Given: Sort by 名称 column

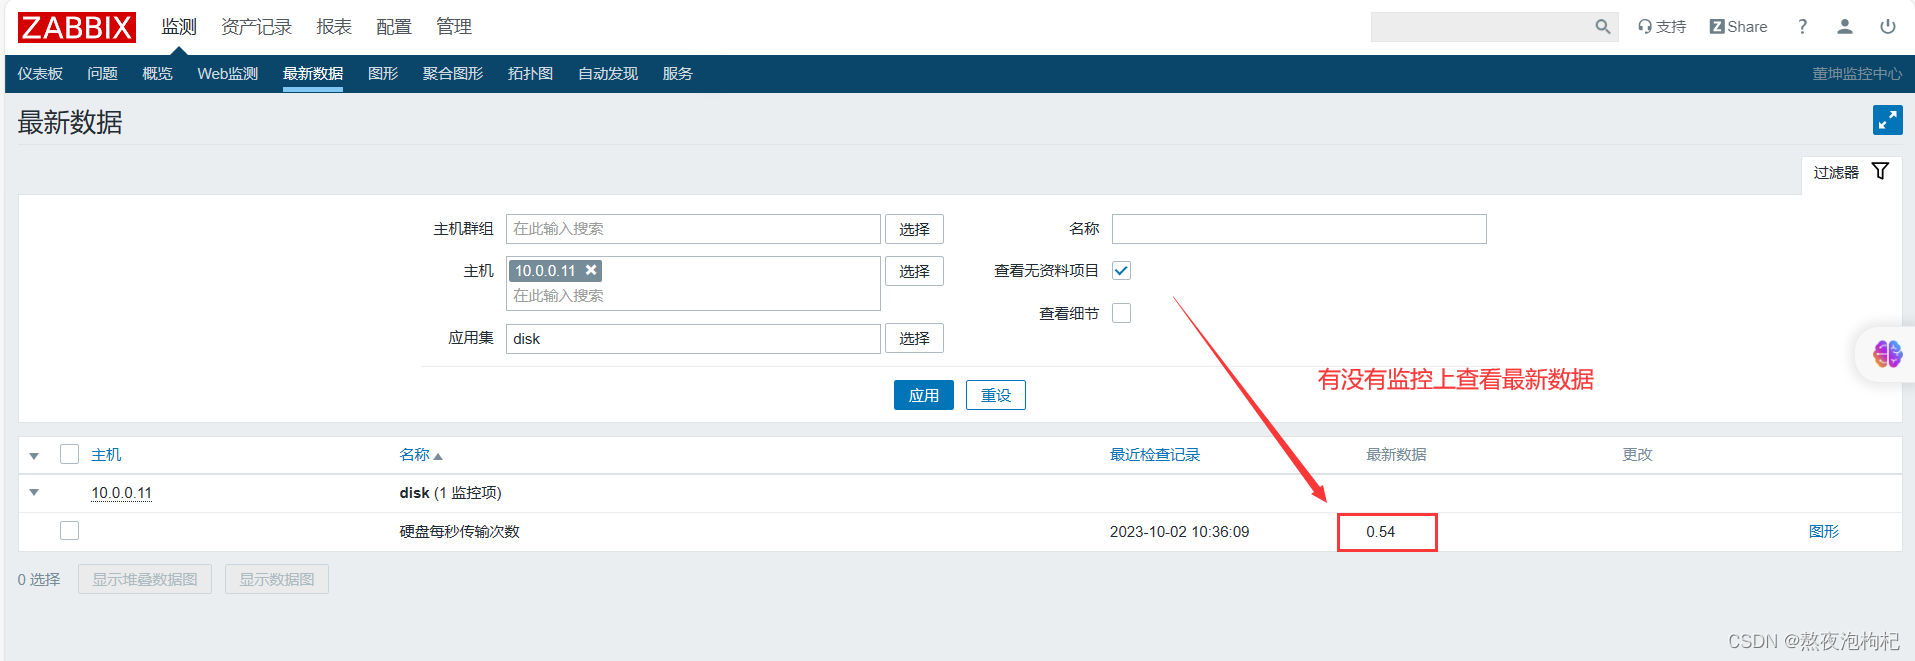Looking at the screenshot, I should click(420, 455).
